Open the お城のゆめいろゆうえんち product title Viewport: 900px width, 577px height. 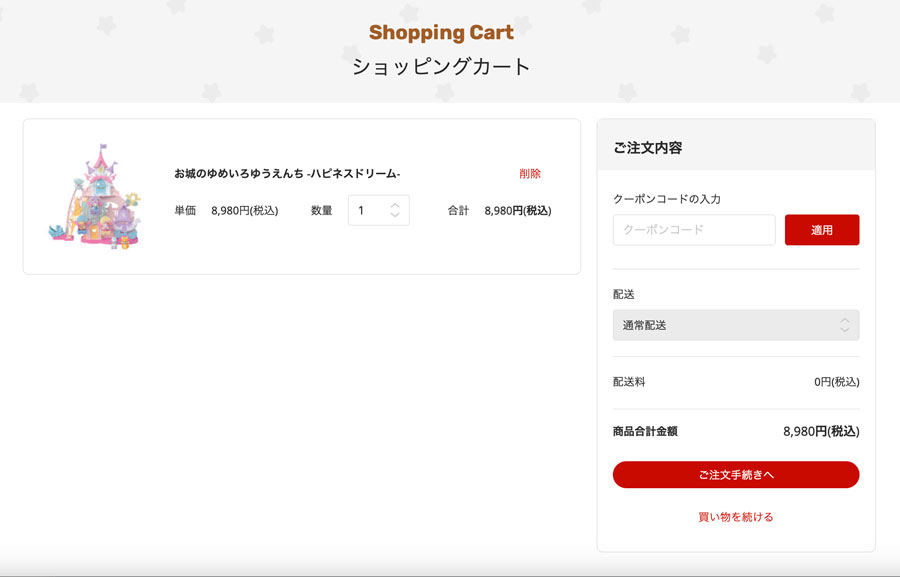(287, 173)
